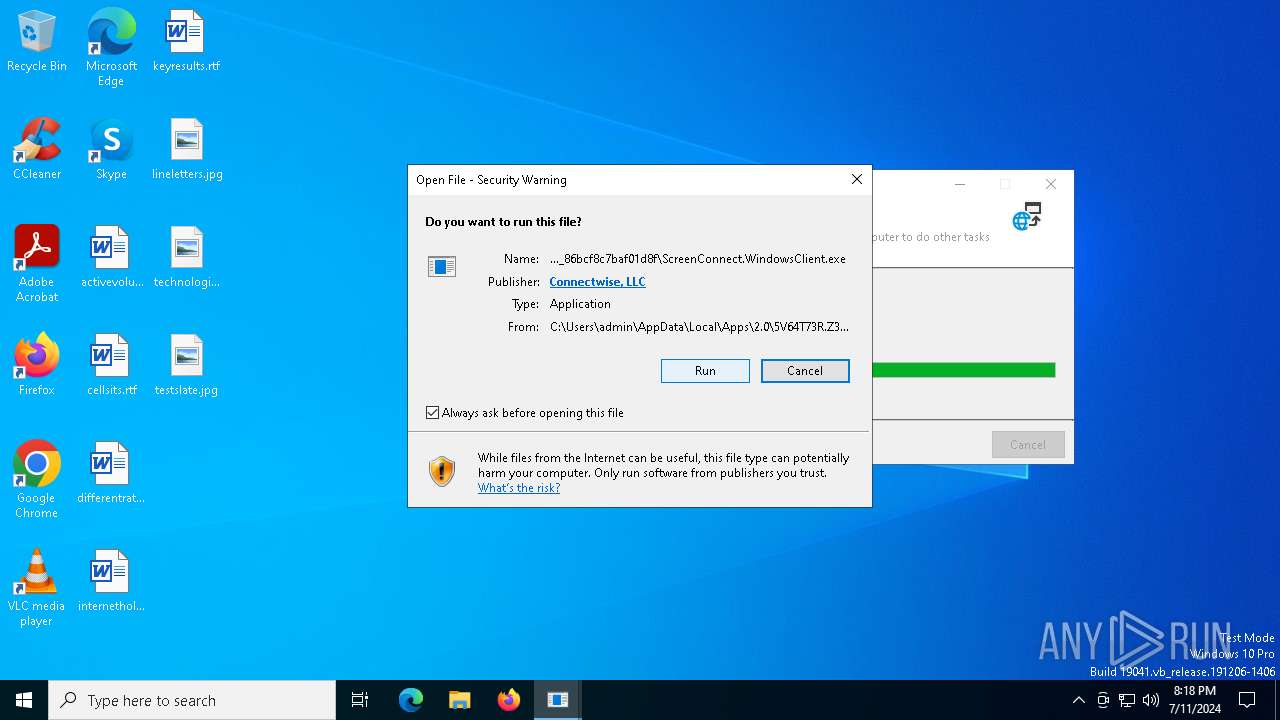Open the clock and date flyout
The height and width of the screenshot is (720, 1280).
coord(1194,700)
